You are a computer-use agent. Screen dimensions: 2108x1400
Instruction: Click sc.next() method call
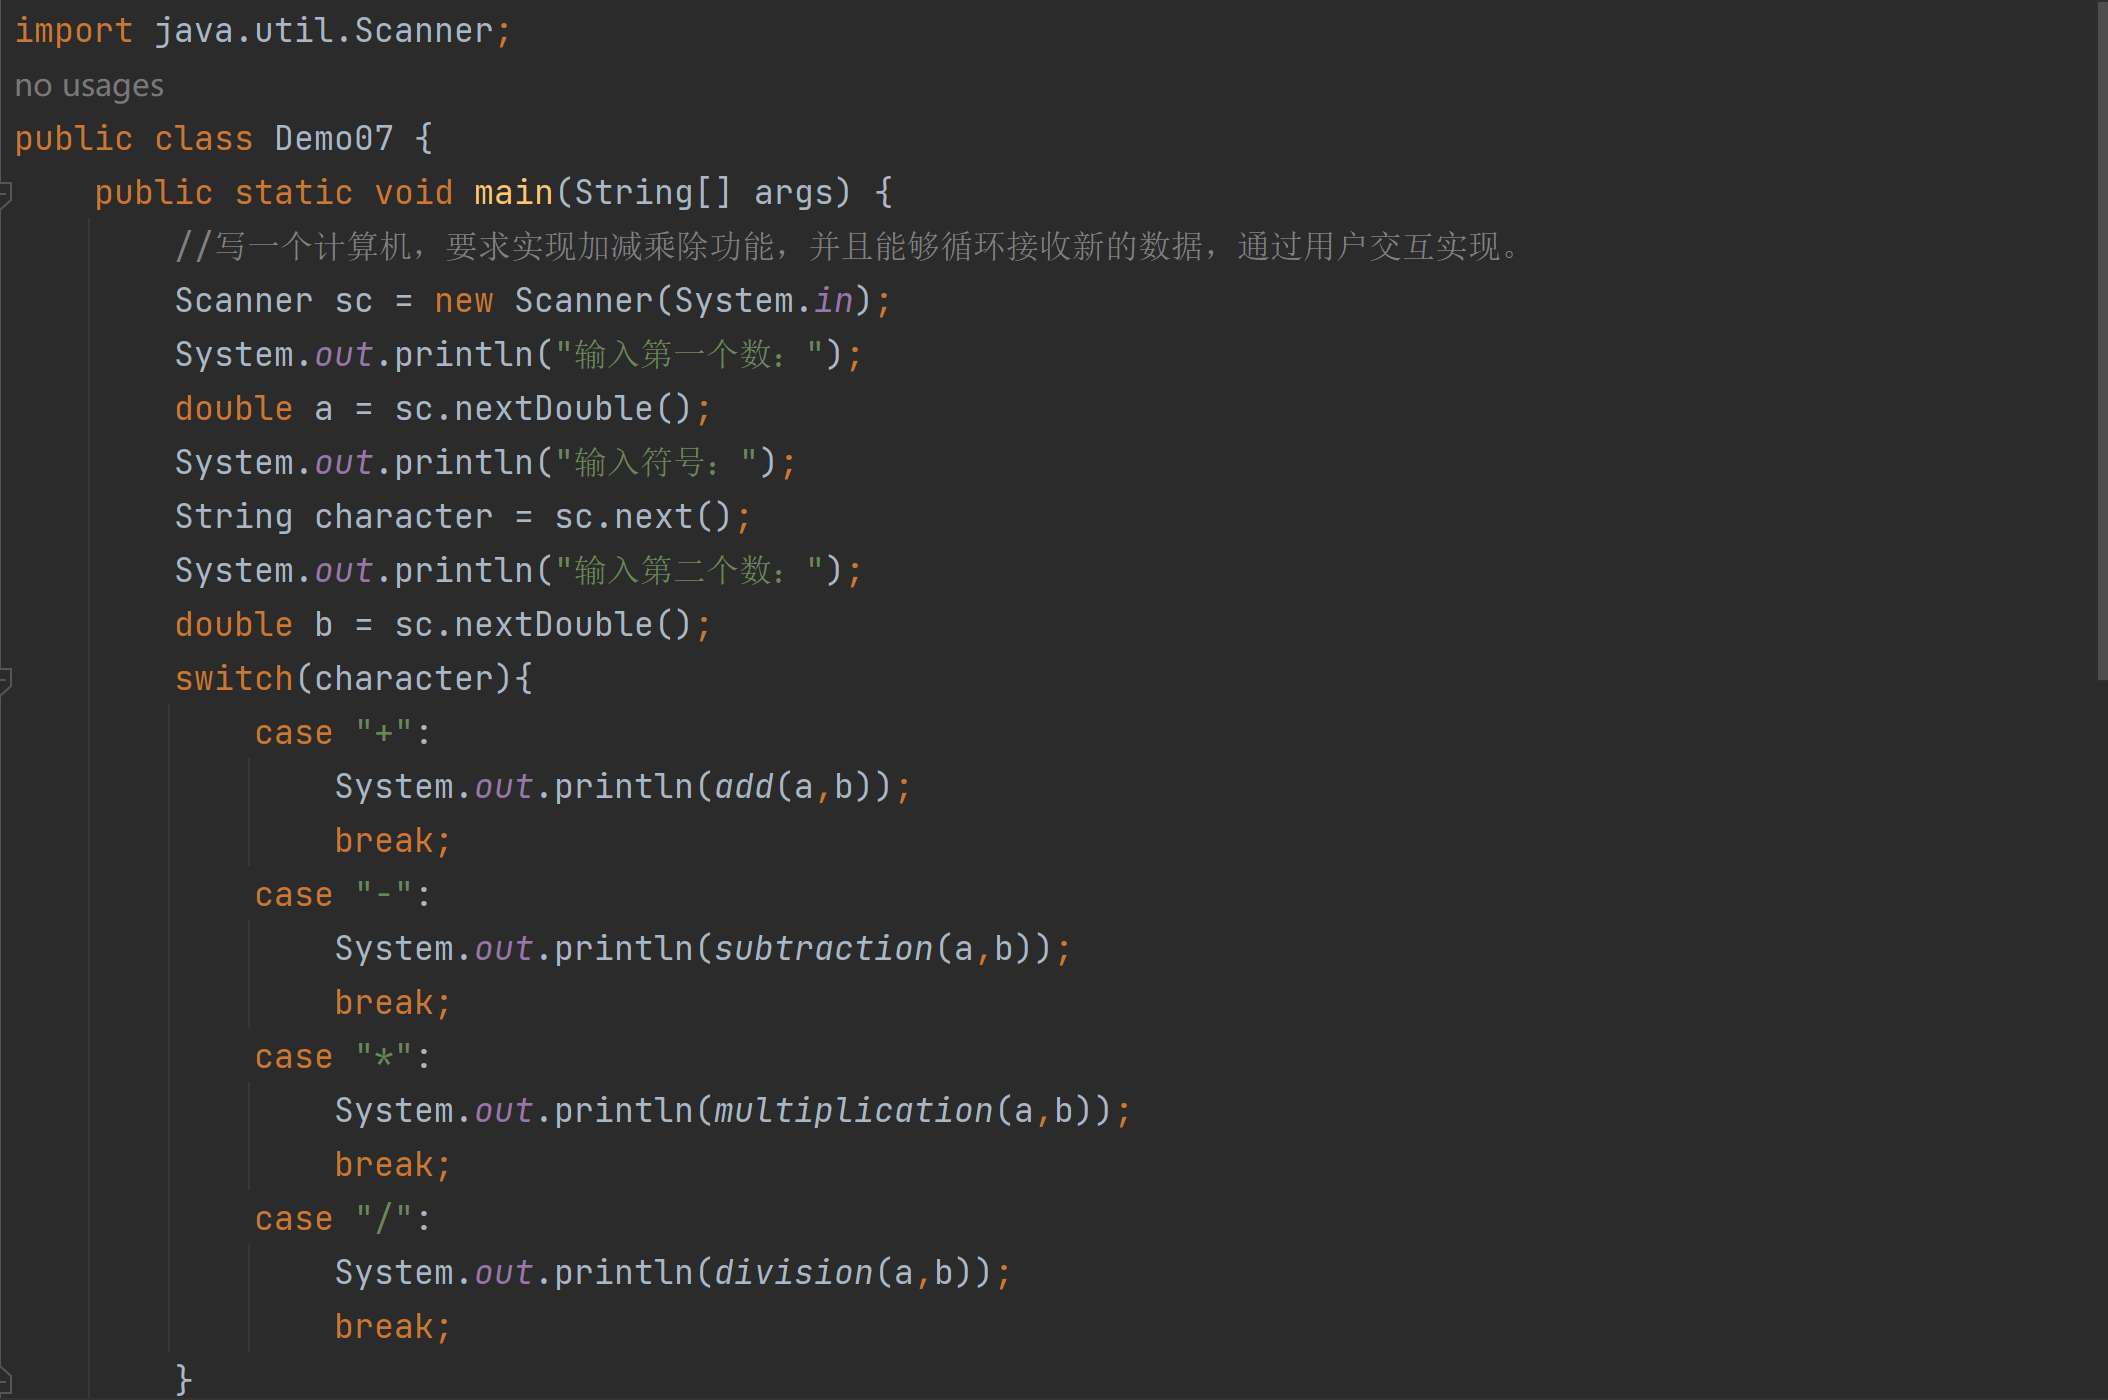(653, 517)
